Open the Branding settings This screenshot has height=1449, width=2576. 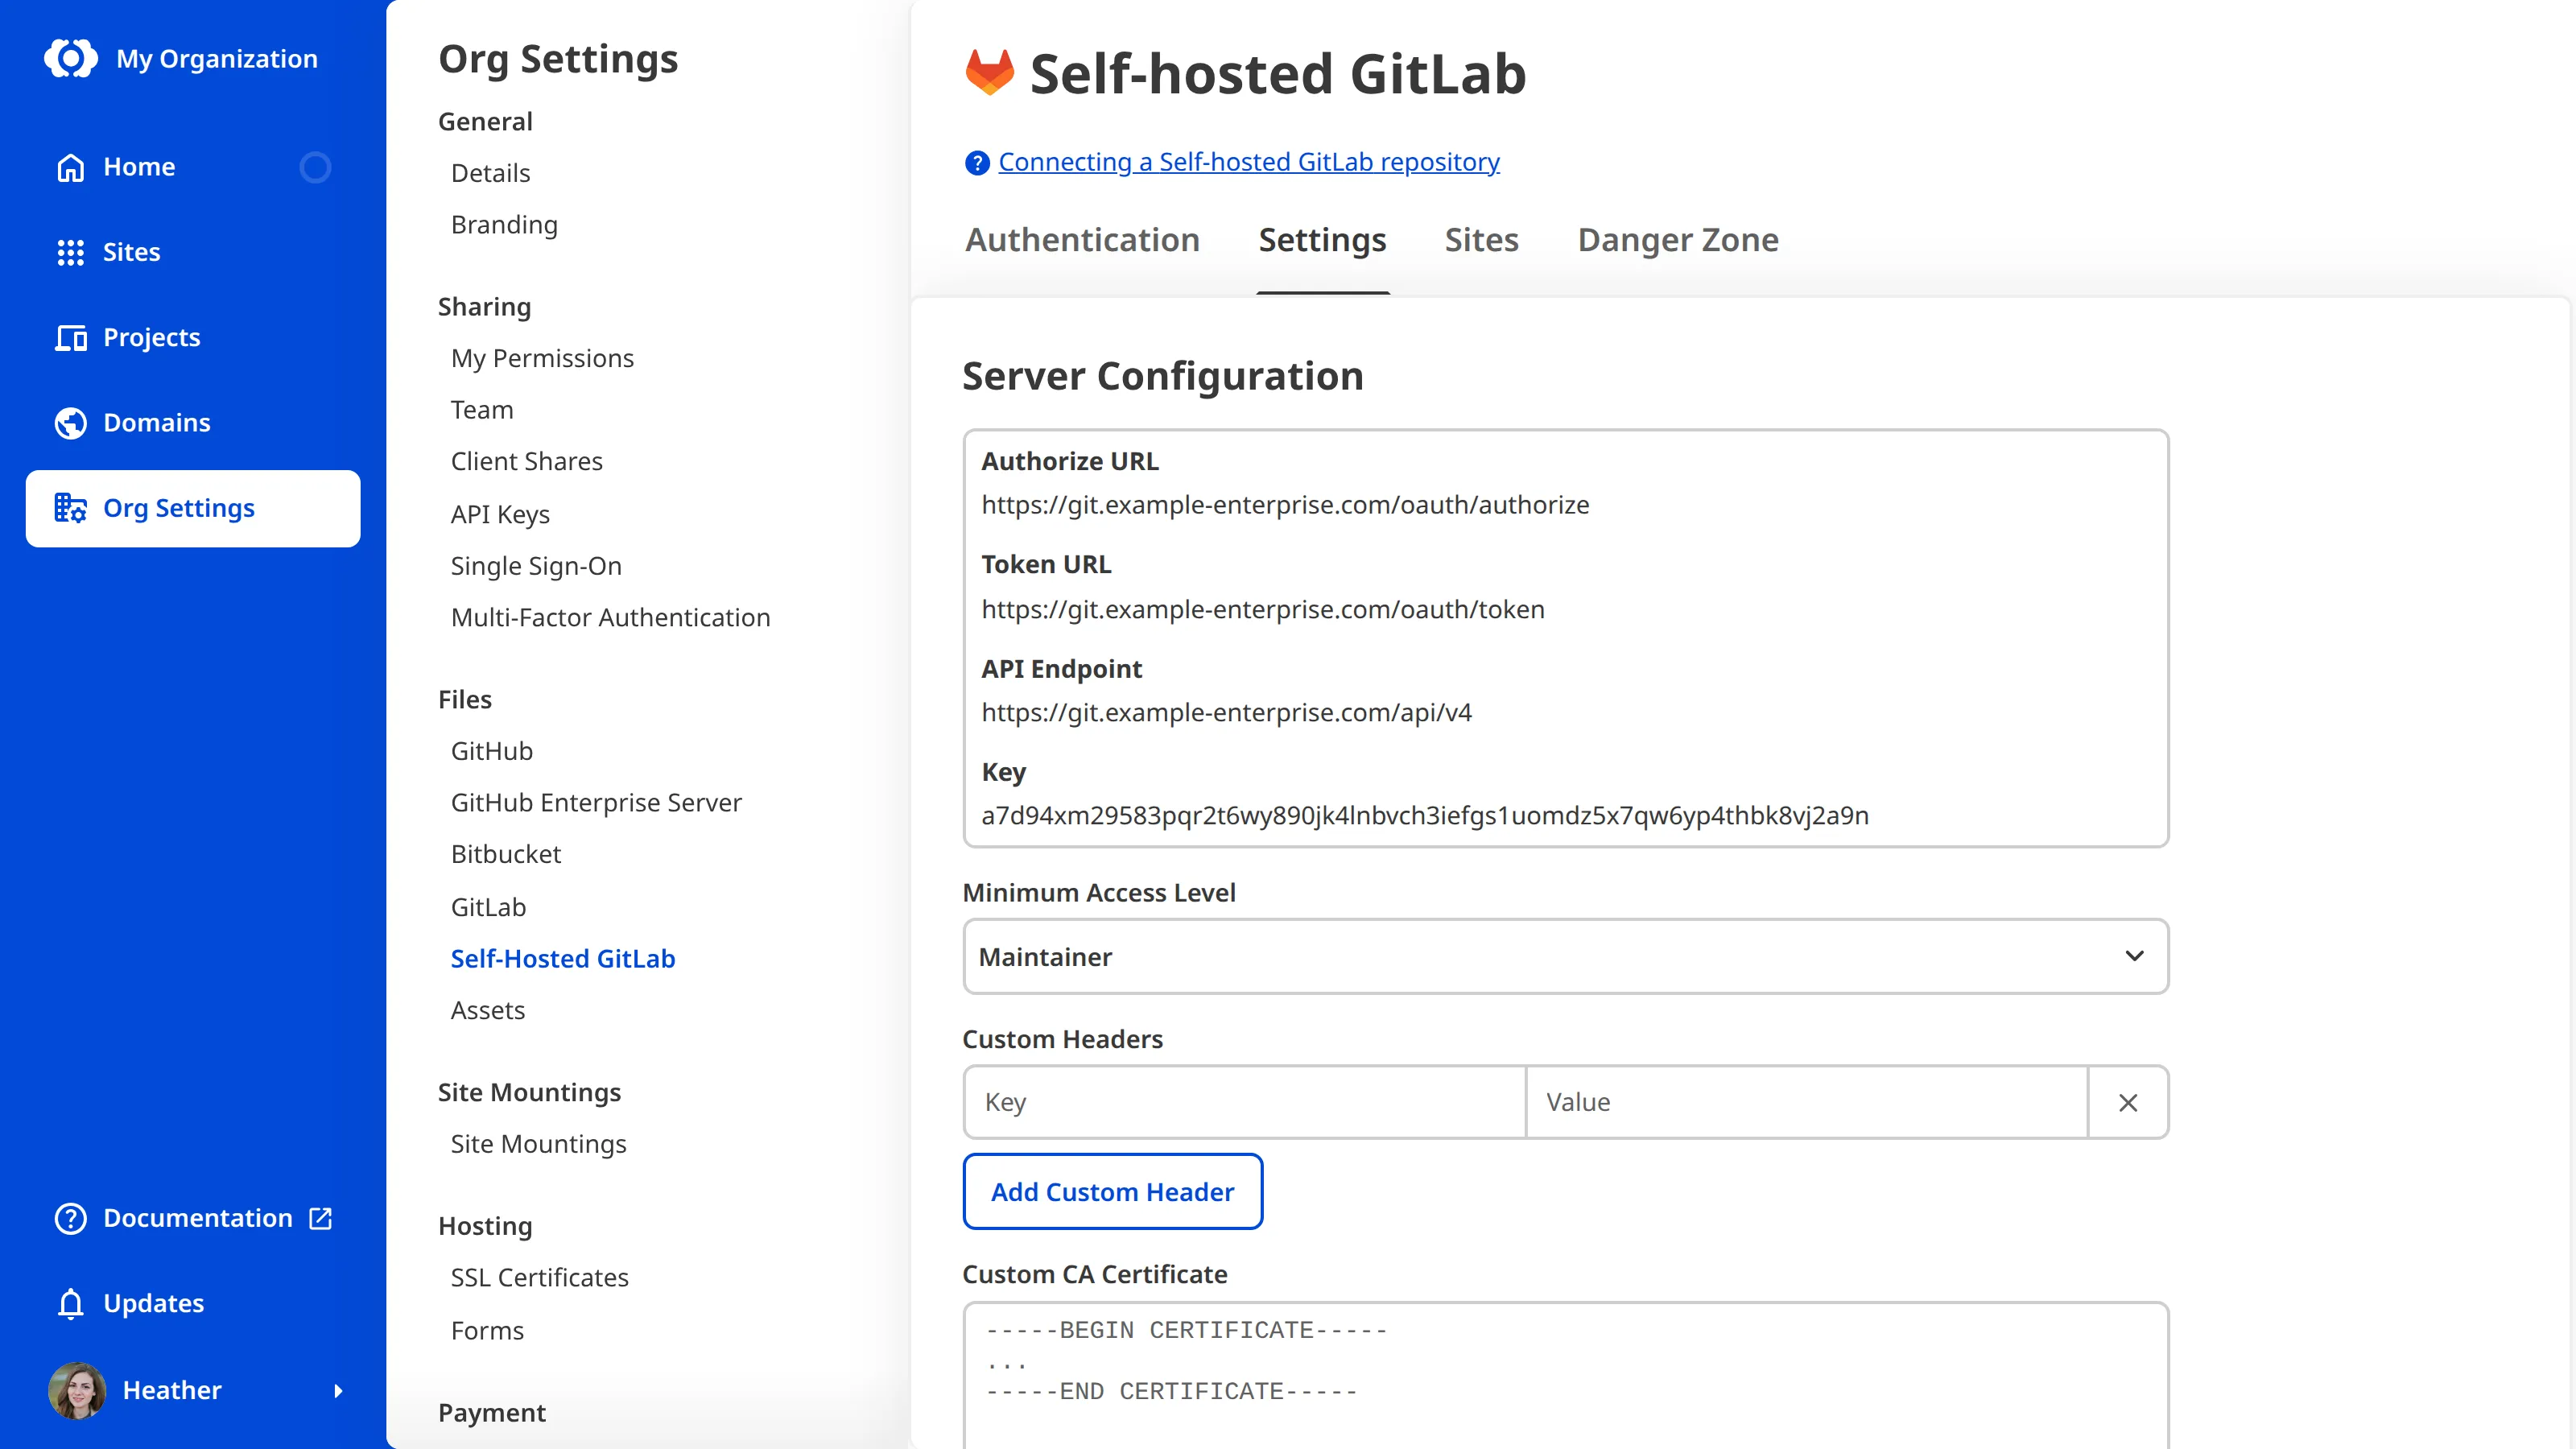pos(504,225)
